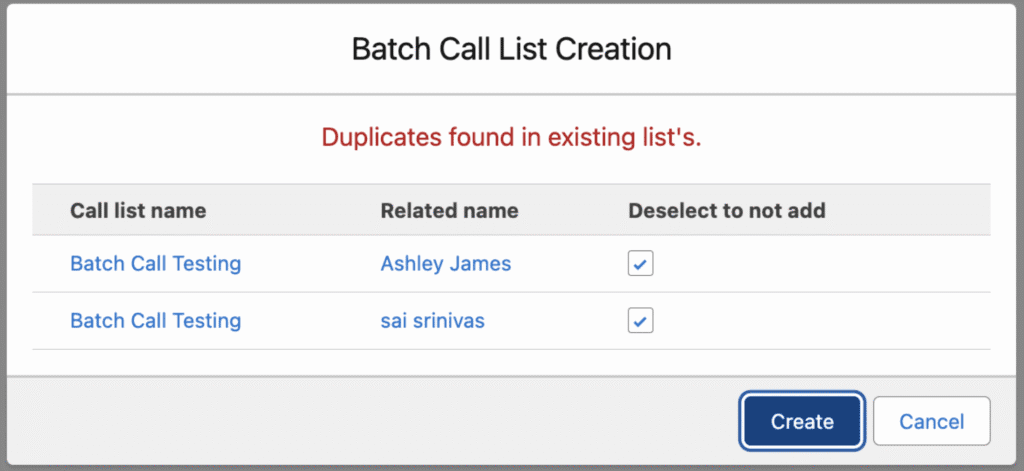Screen dimensions: 1024x471
Task: Click the Related name column header
Action: click(x=449, y=211)
